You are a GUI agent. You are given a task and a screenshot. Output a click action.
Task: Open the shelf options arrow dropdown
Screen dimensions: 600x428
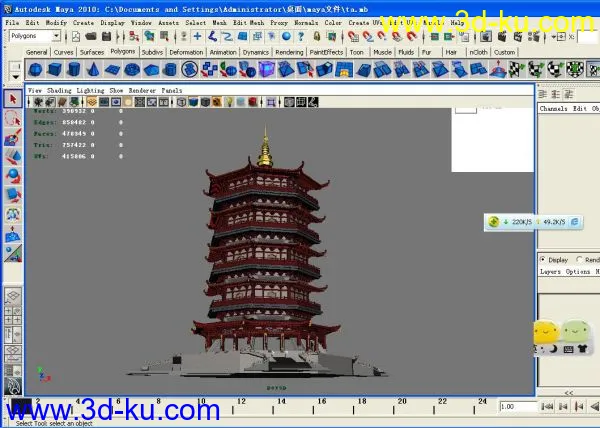point(15,77)
